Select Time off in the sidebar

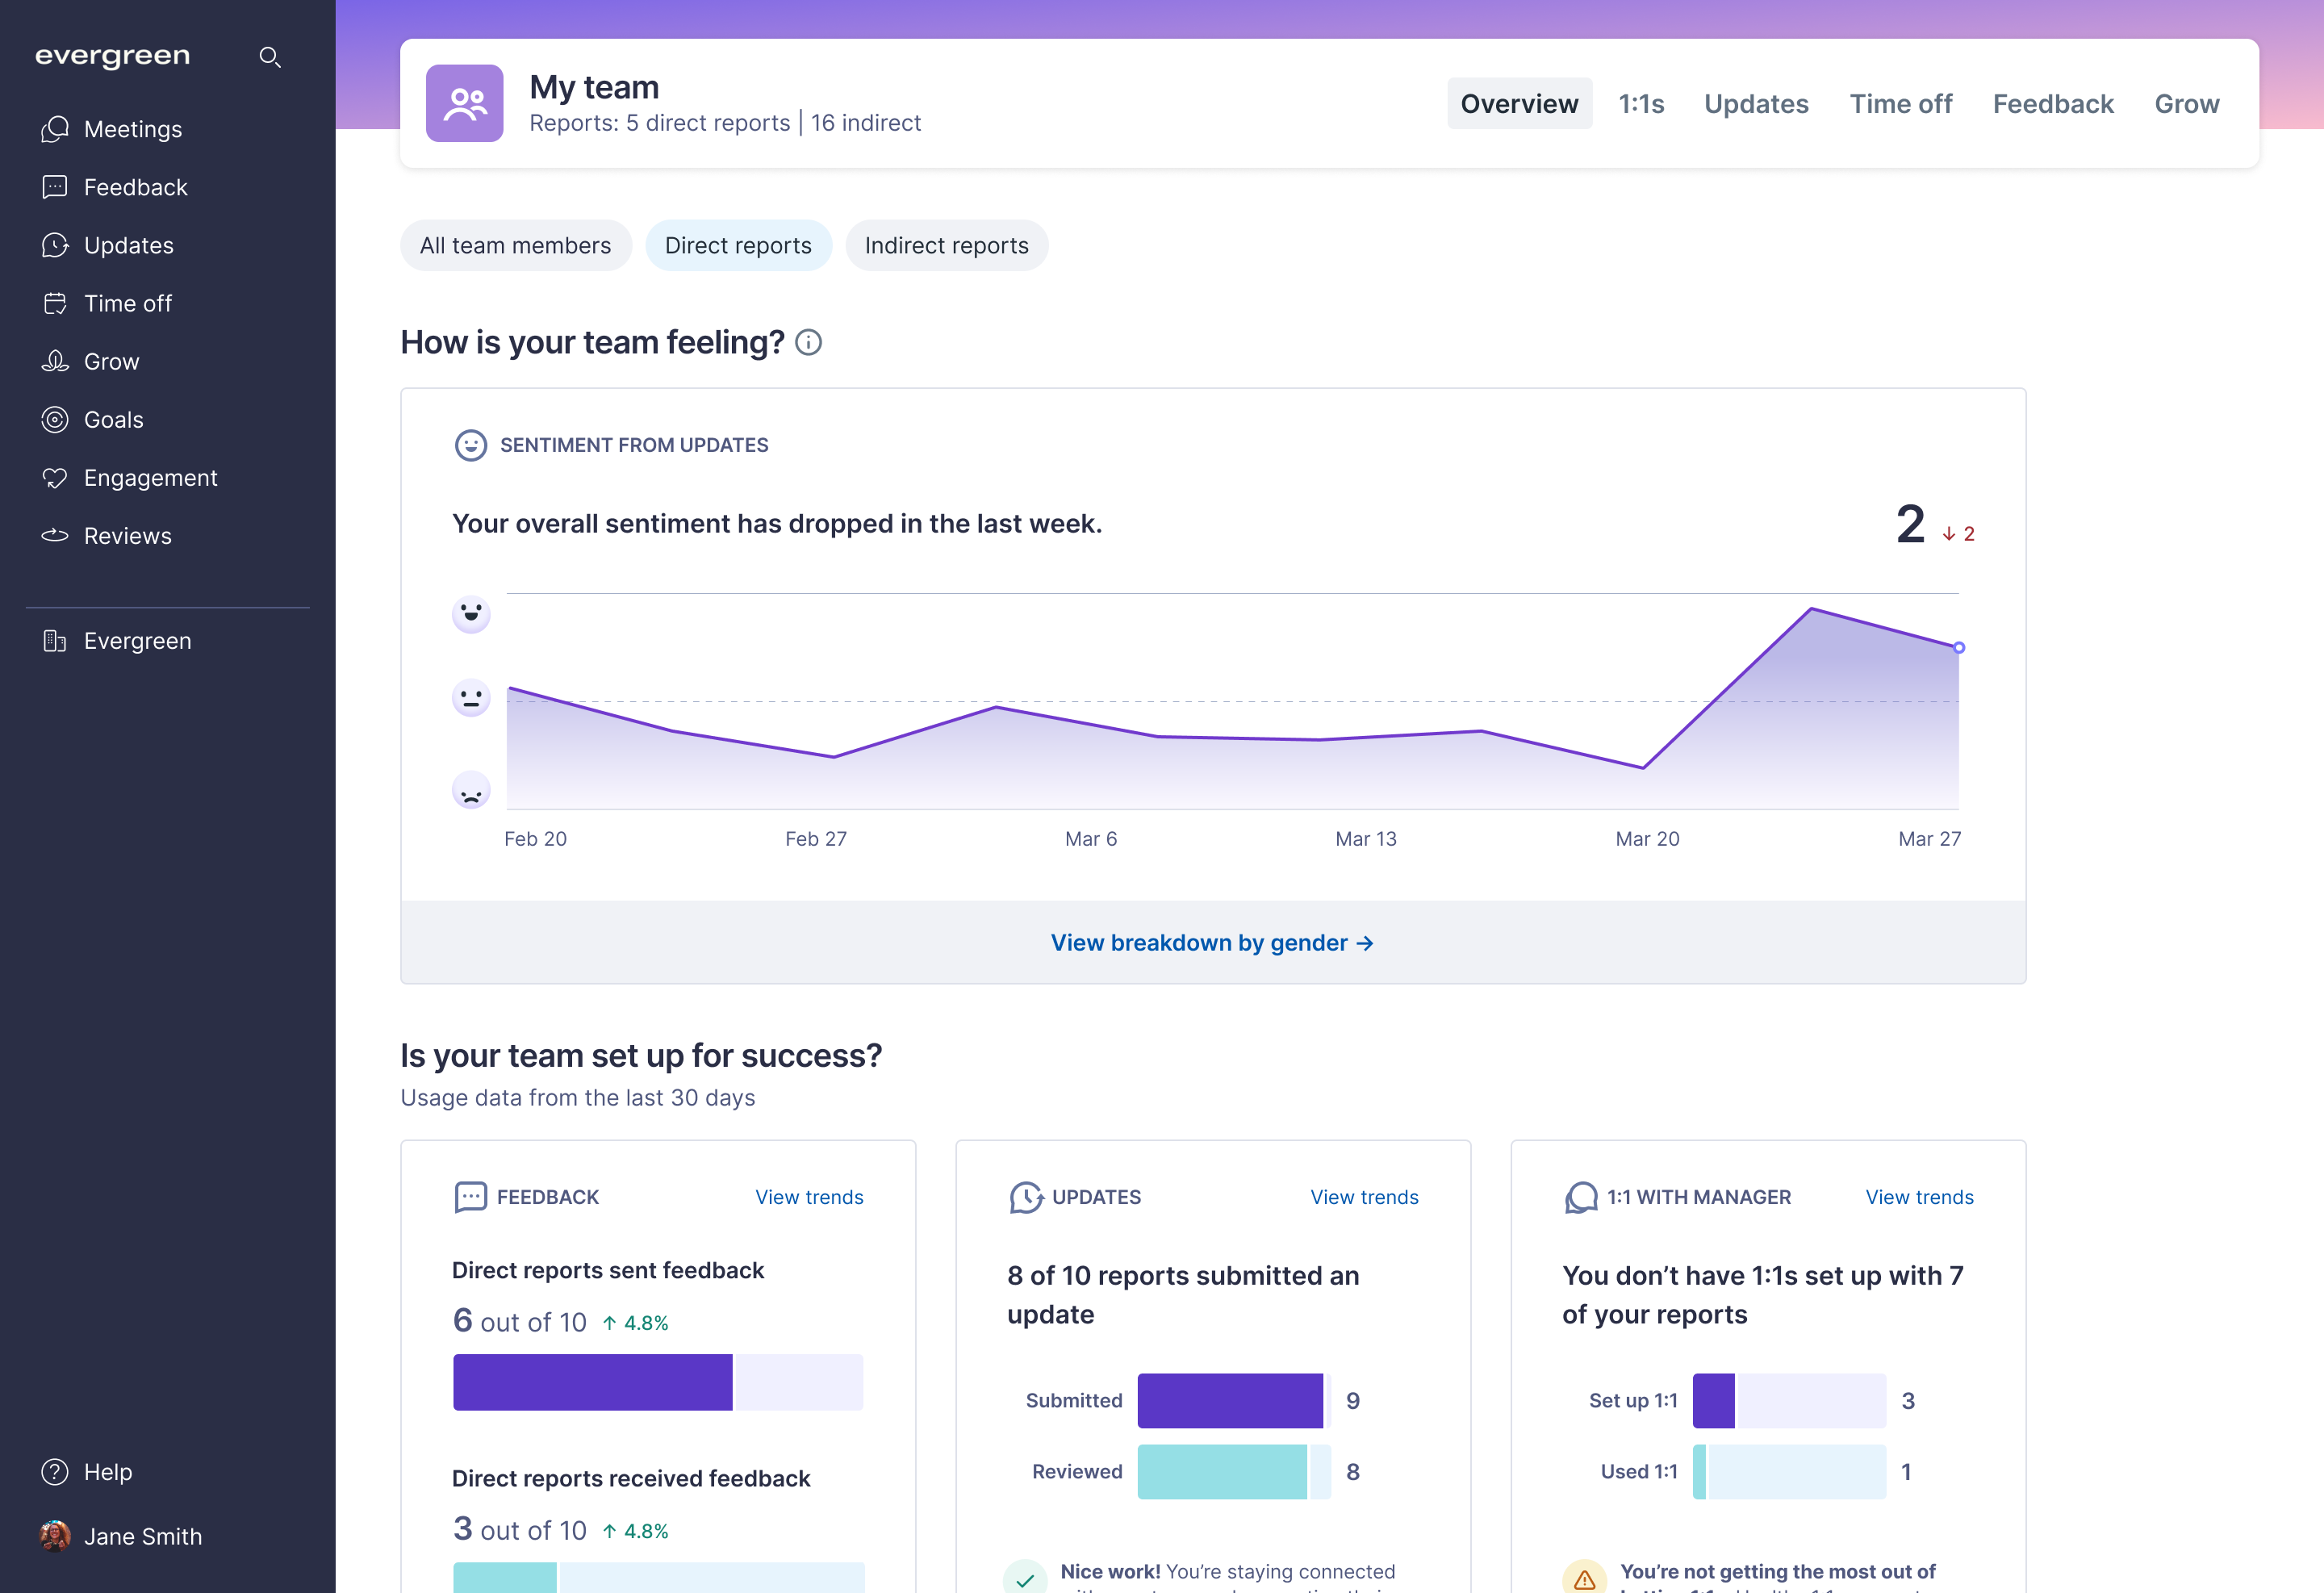(x=128, y=303)
